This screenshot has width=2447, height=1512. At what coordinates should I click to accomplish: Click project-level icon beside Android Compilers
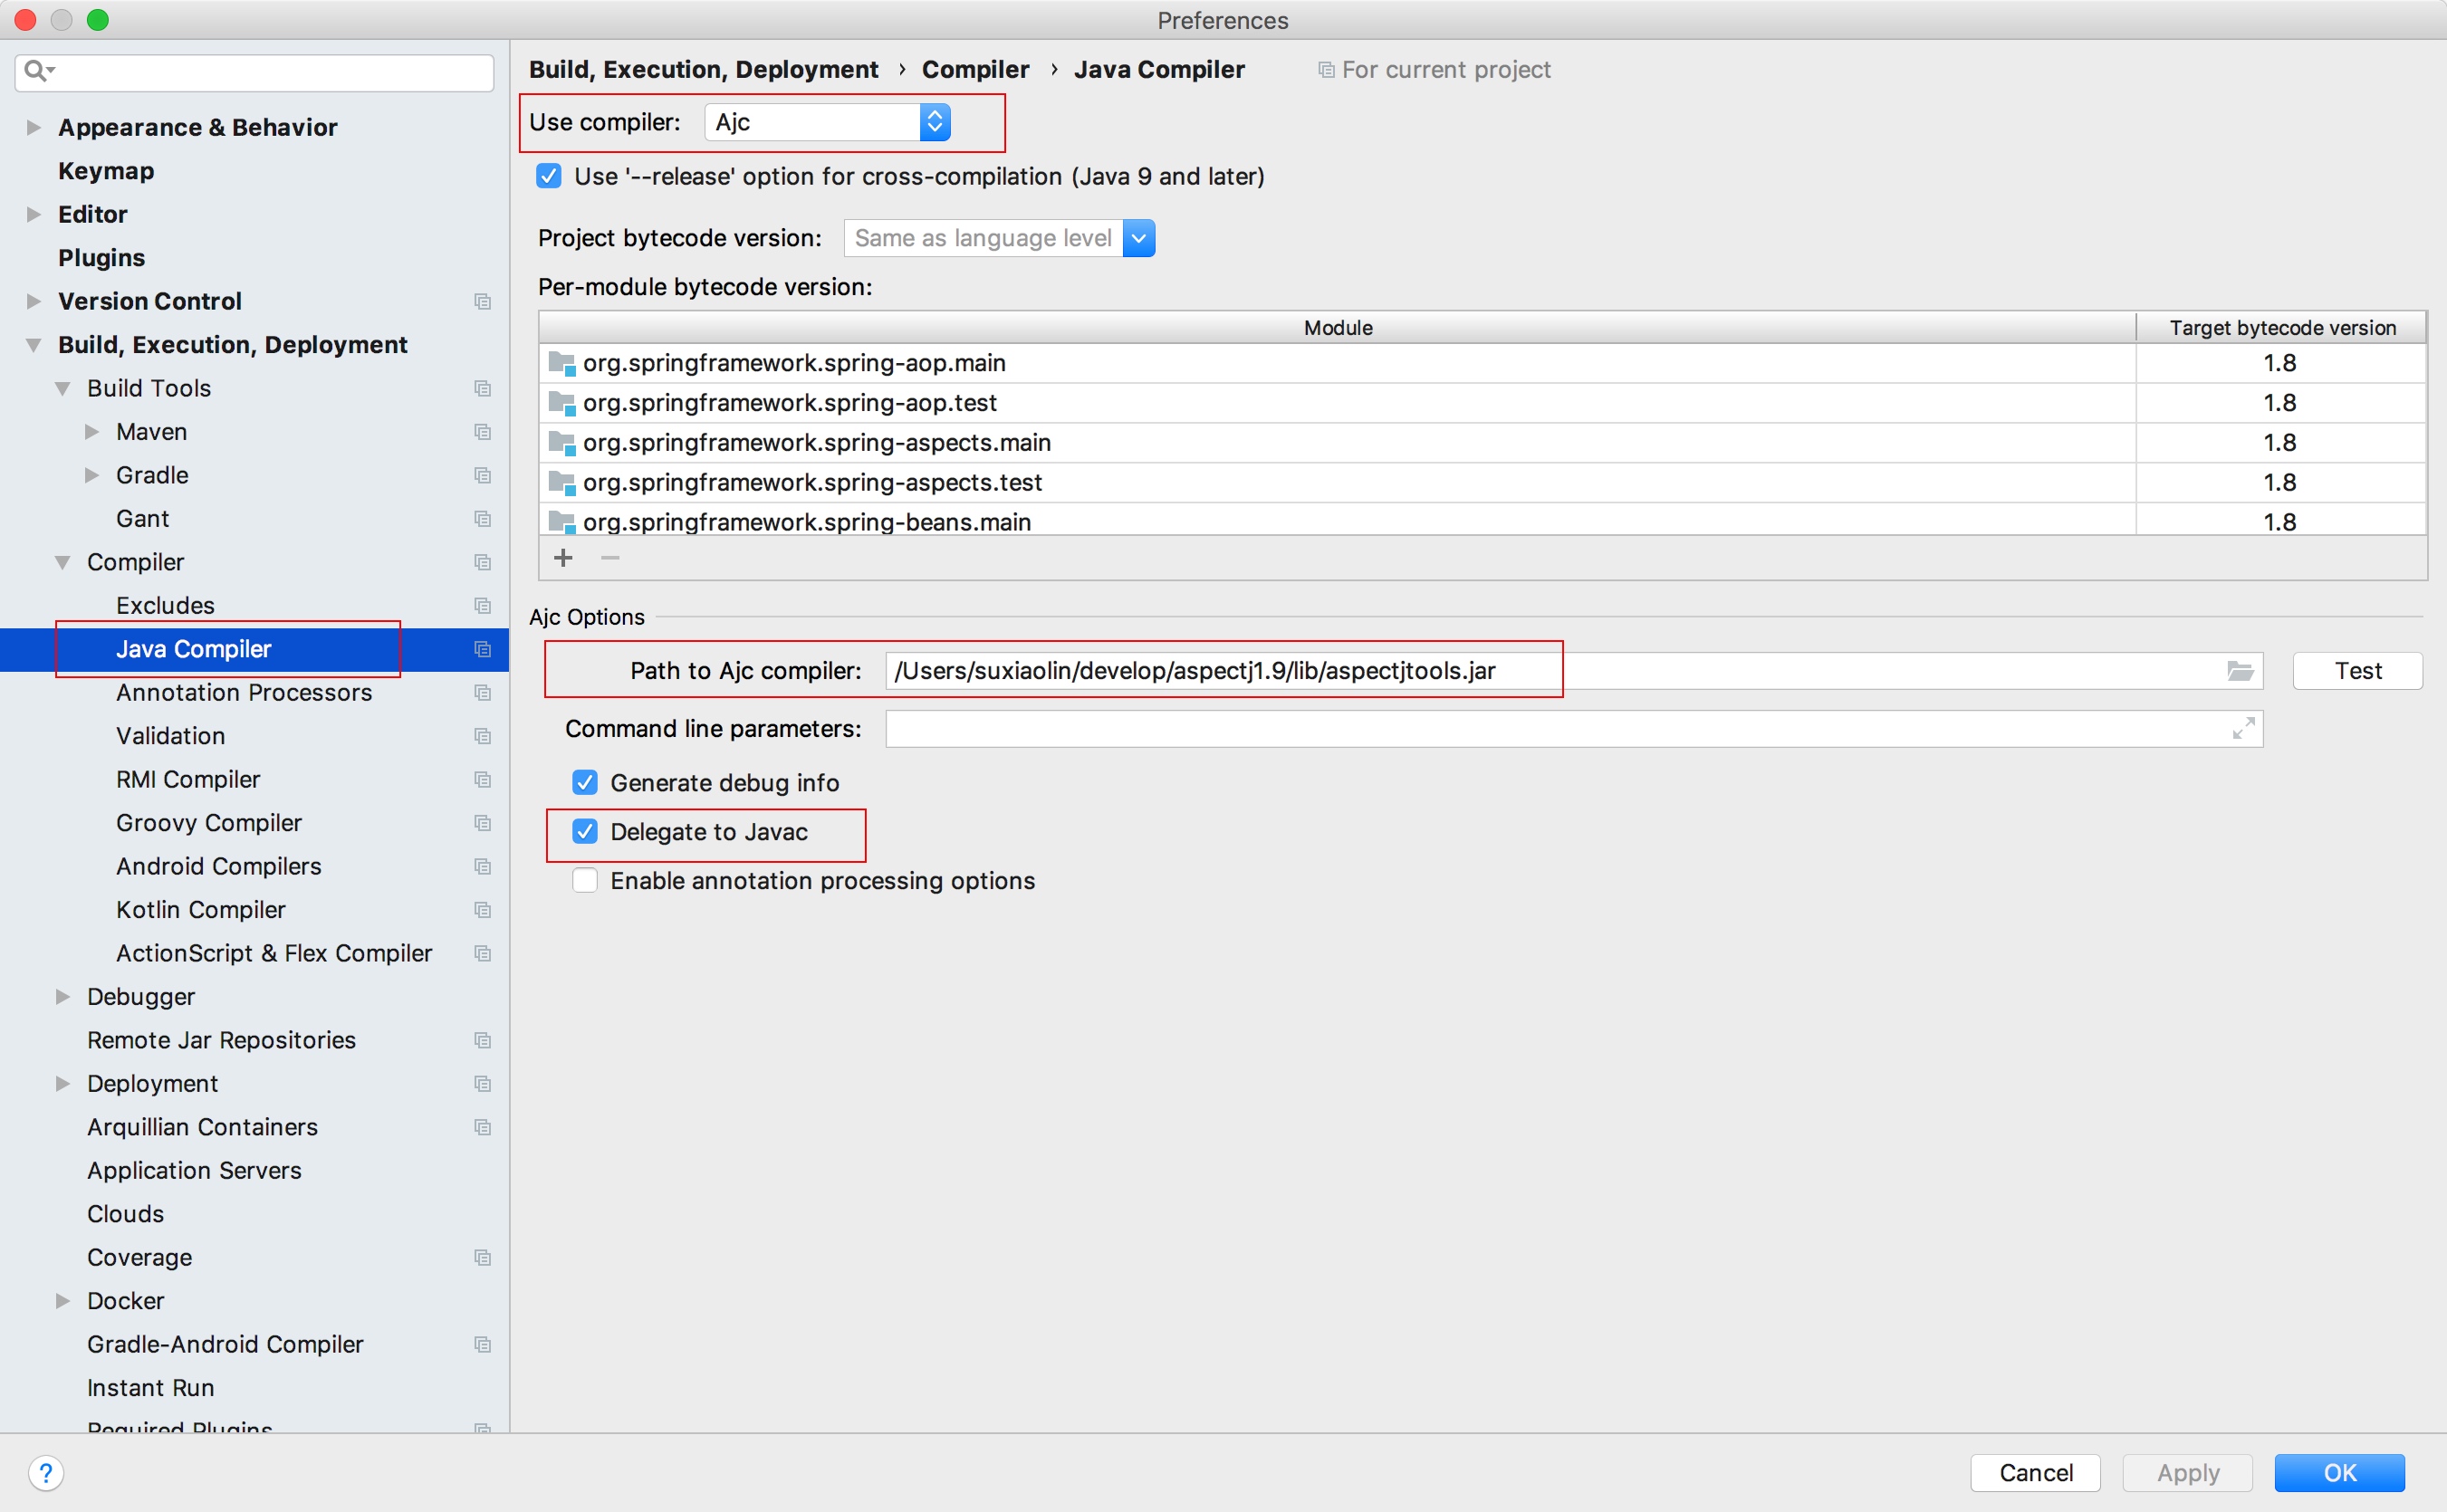click(483, 866)
